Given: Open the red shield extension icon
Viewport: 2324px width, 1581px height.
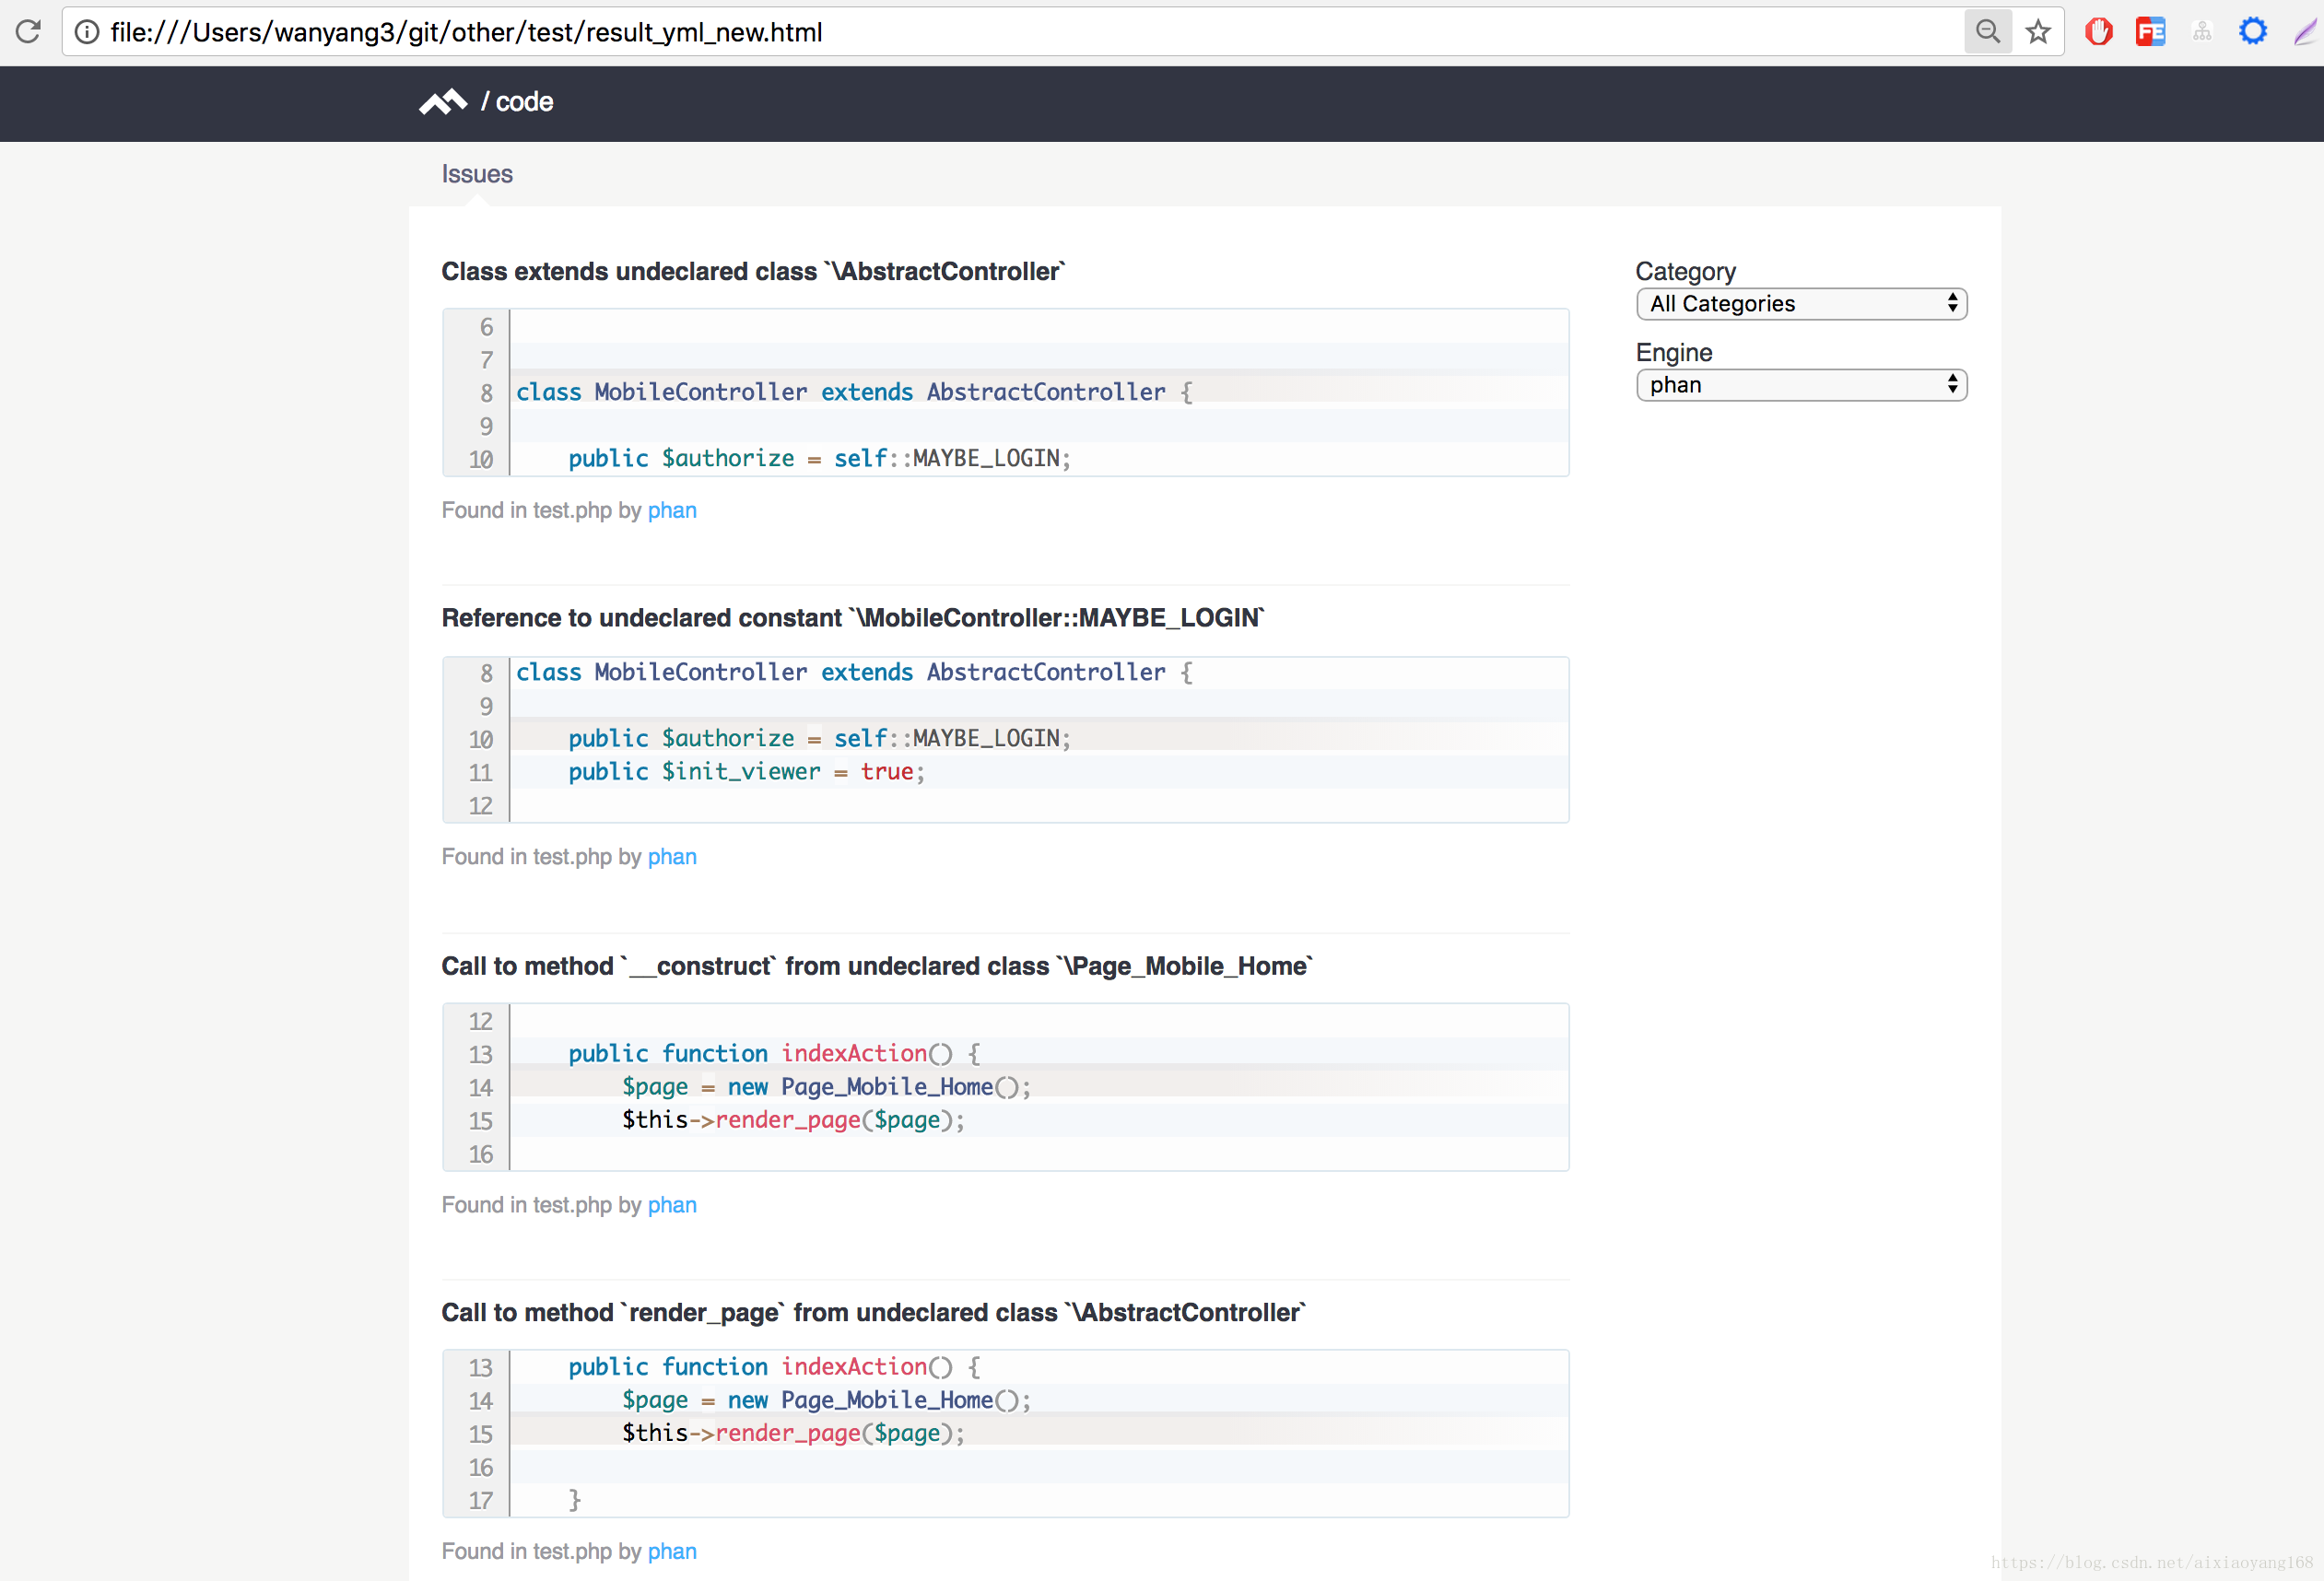Looking at the screenshot, I should tap(2099, 32).
